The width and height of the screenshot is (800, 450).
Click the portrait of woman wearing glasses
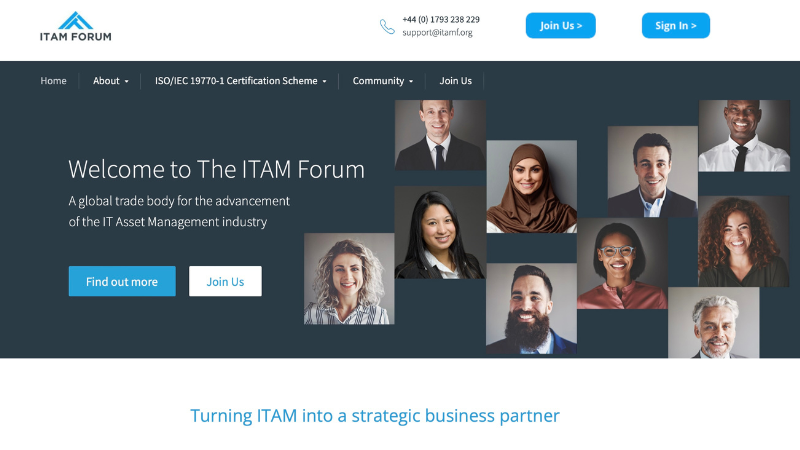[622, 263]
